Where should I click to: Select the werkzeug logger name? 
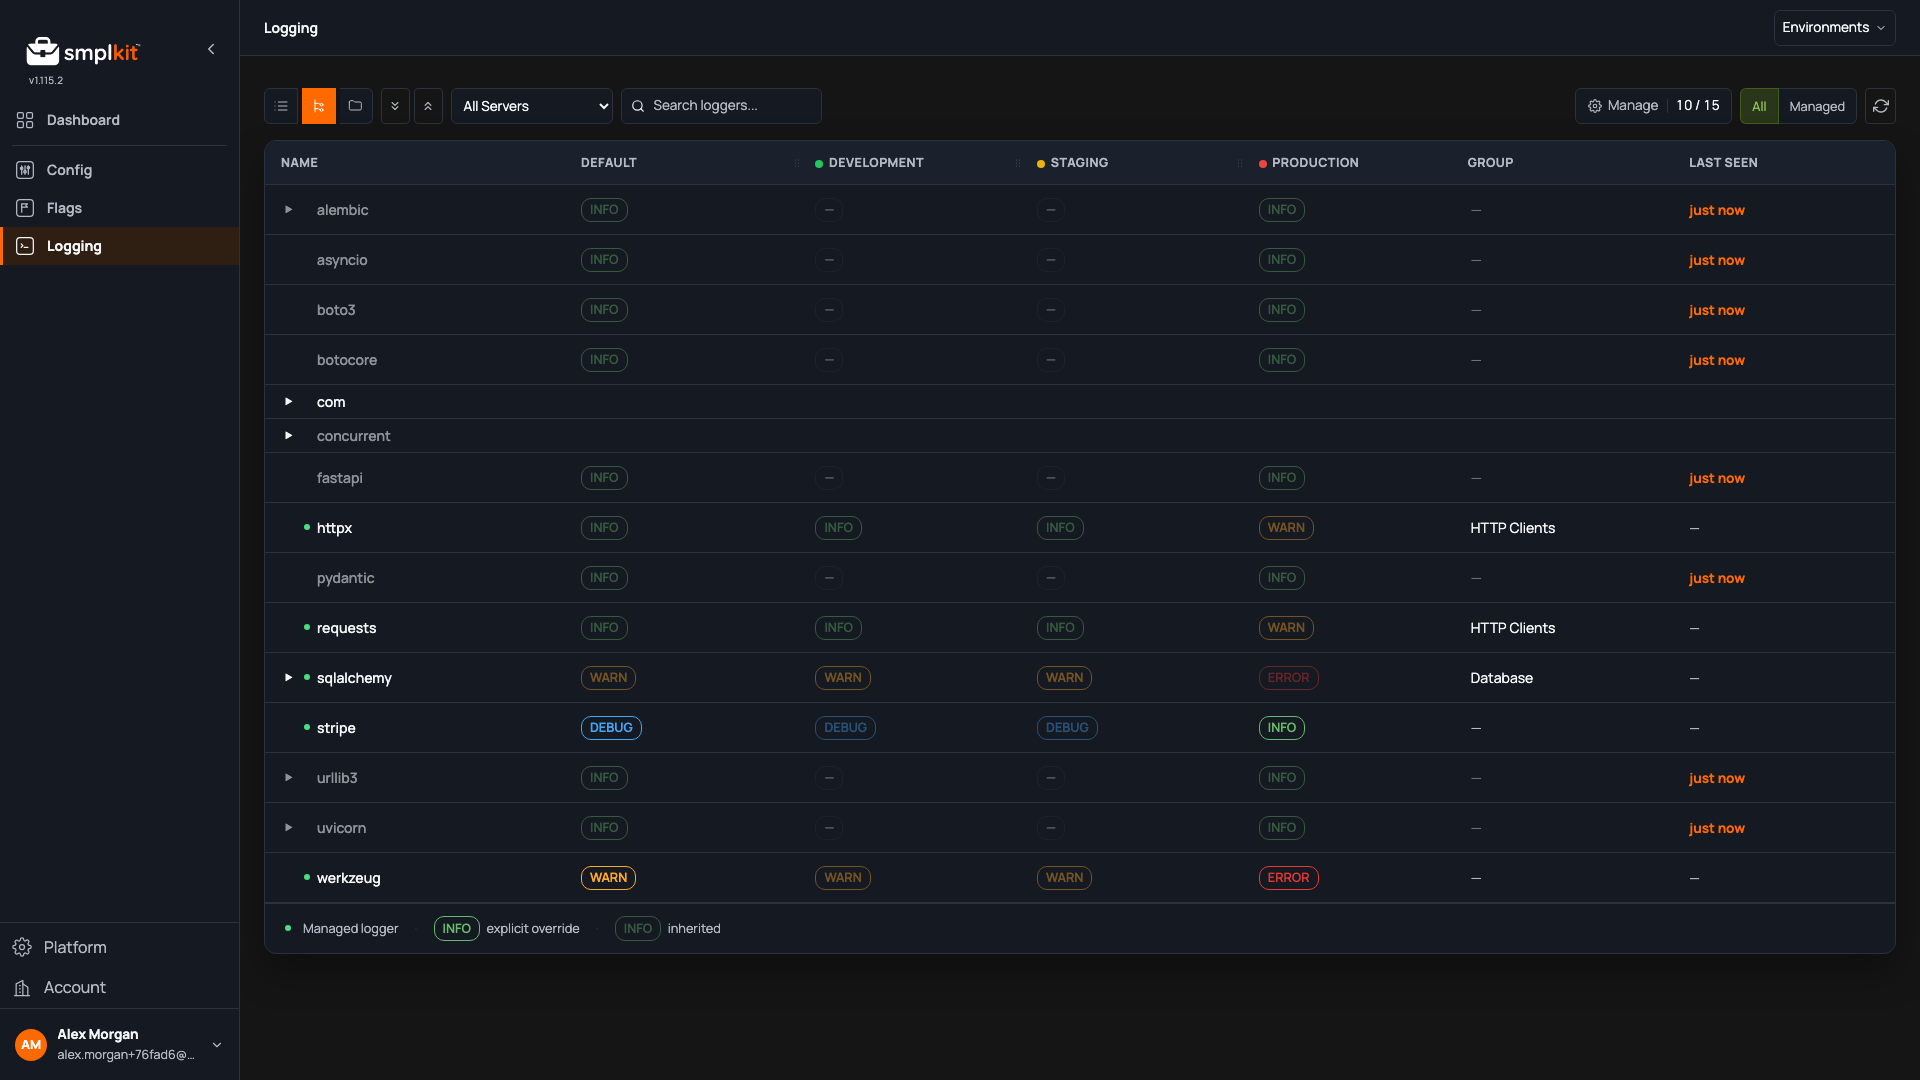[348, 878]
